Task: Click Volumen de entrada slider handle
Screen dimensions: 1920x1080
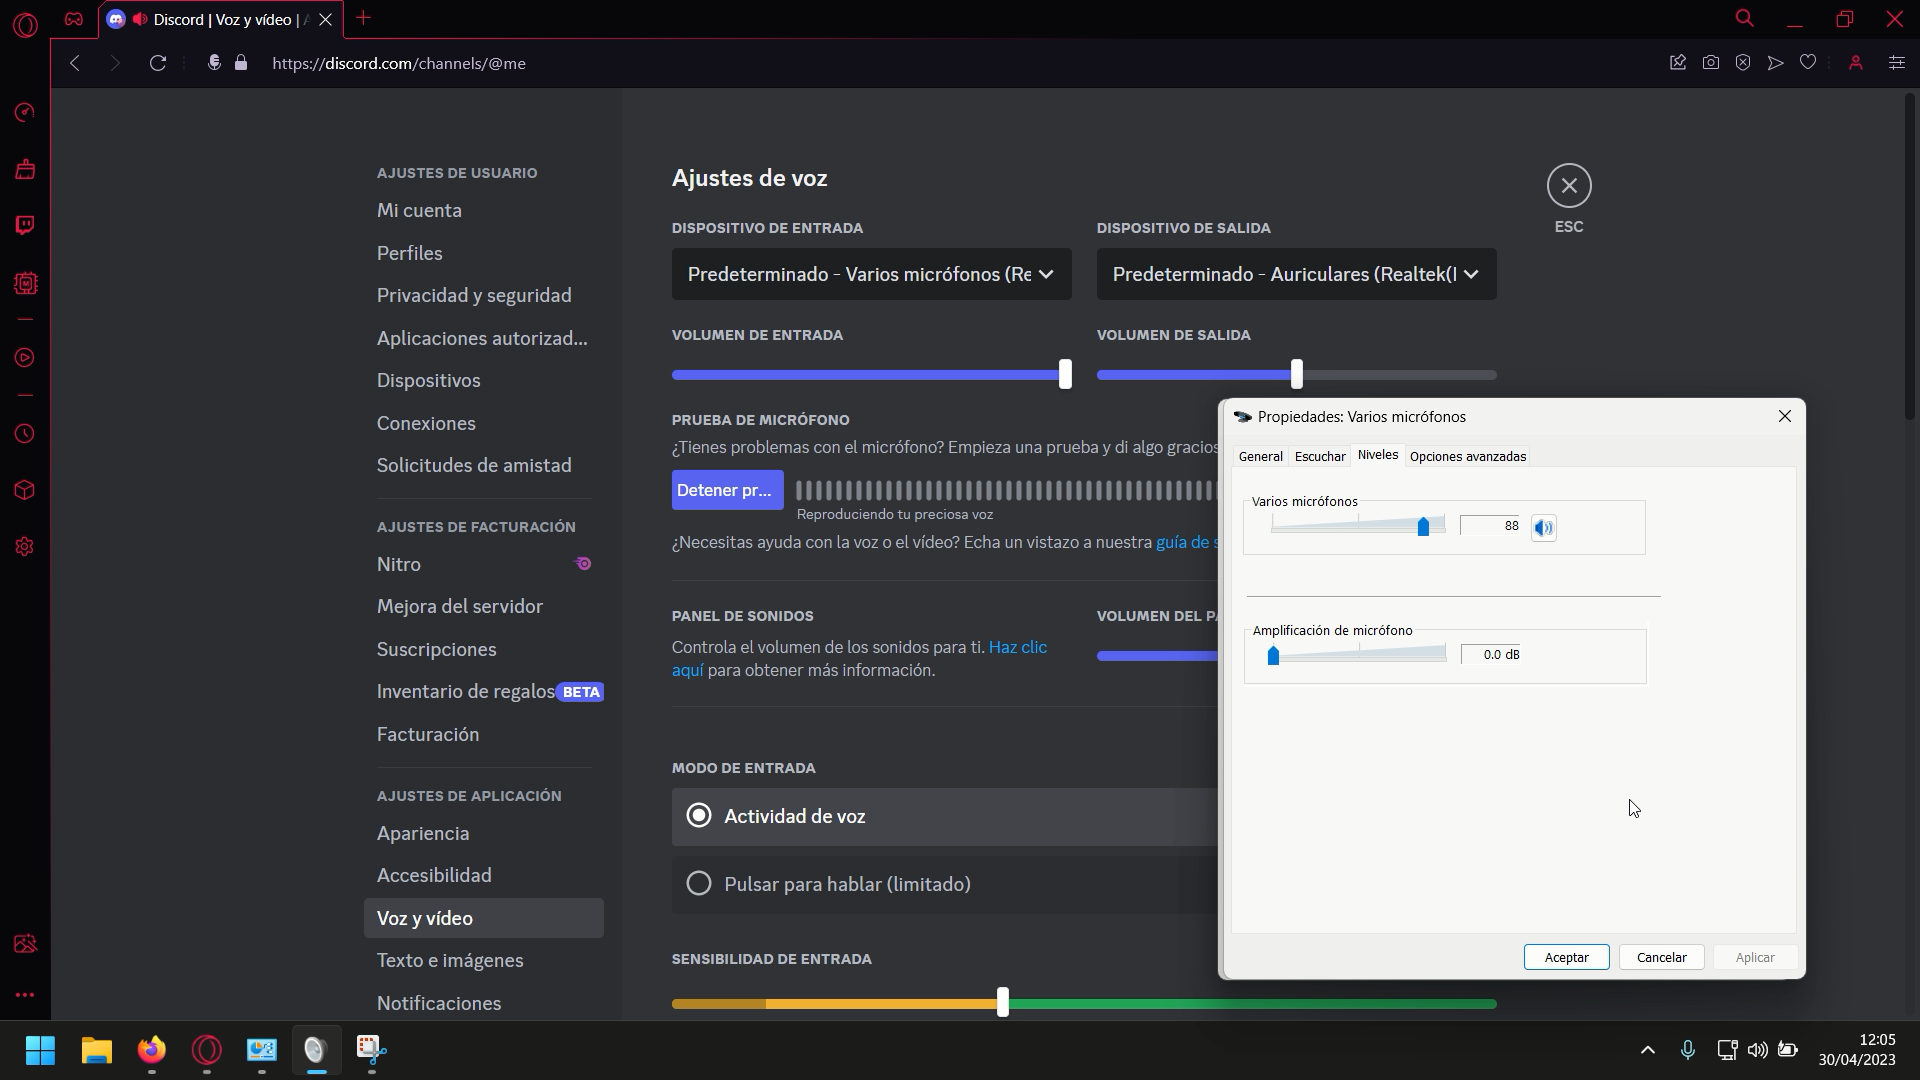Action: [1065, 375]
